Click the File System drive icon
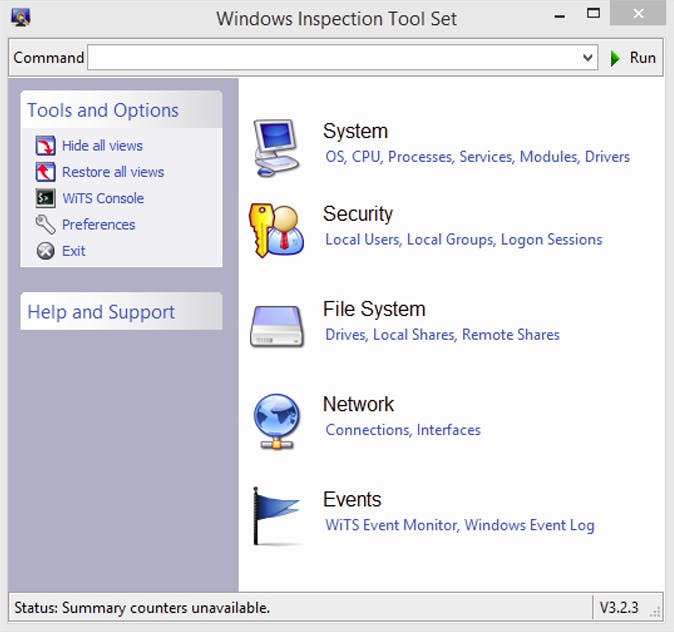Screen dimensions: 674x632 point(277,326)
